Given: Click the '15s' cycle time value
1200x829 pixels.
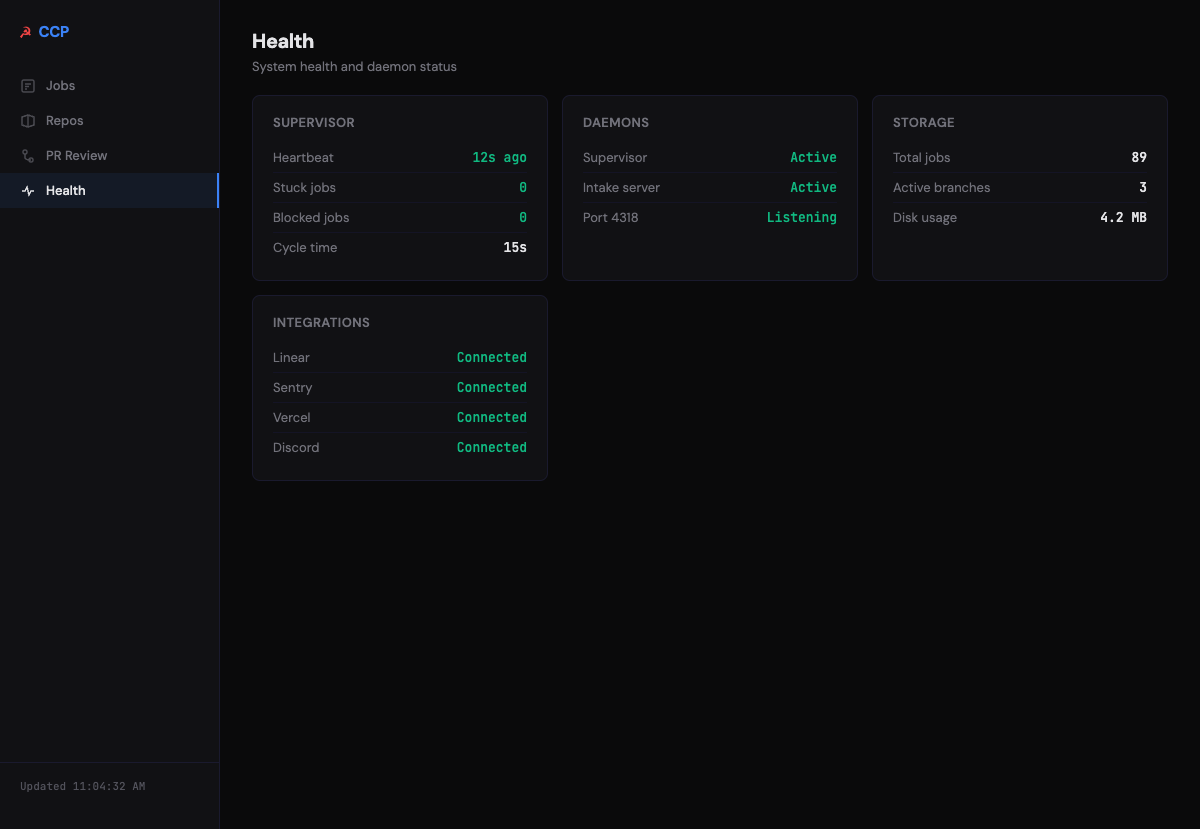Looking at the screenshot, I should 515,248.
